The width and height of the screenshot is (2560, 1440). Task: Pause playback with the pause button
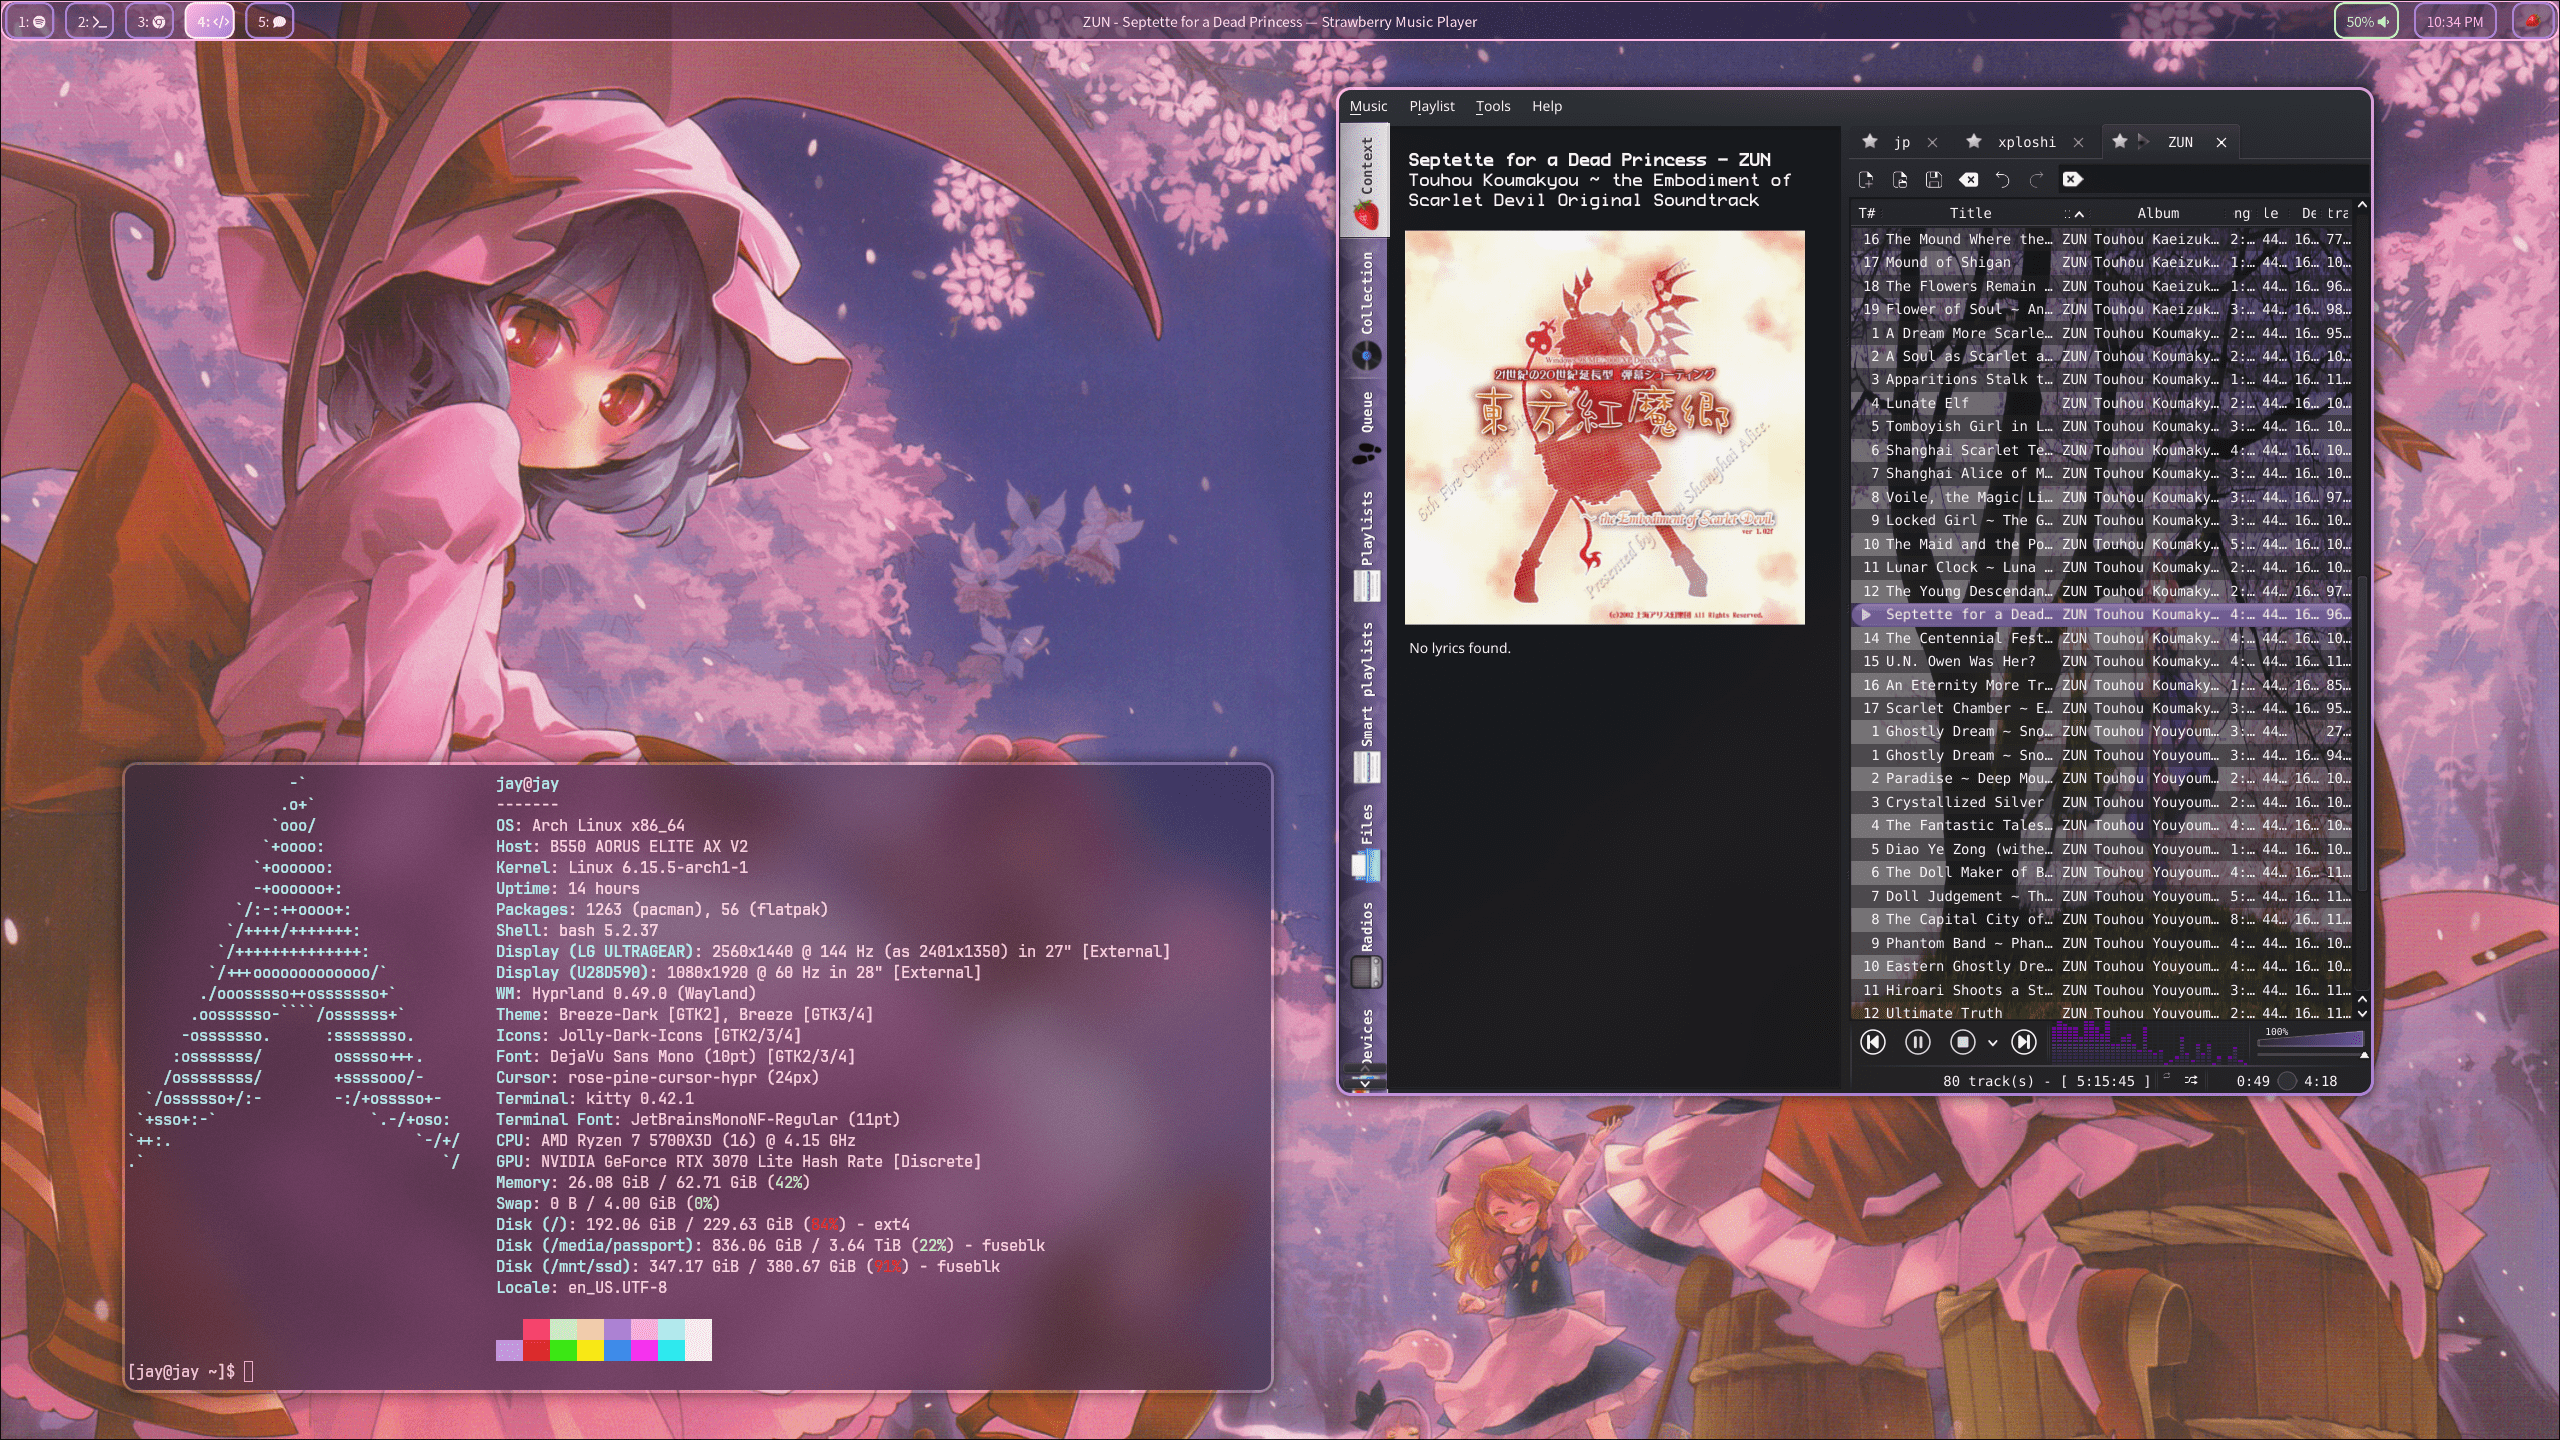point(1917,1042)
